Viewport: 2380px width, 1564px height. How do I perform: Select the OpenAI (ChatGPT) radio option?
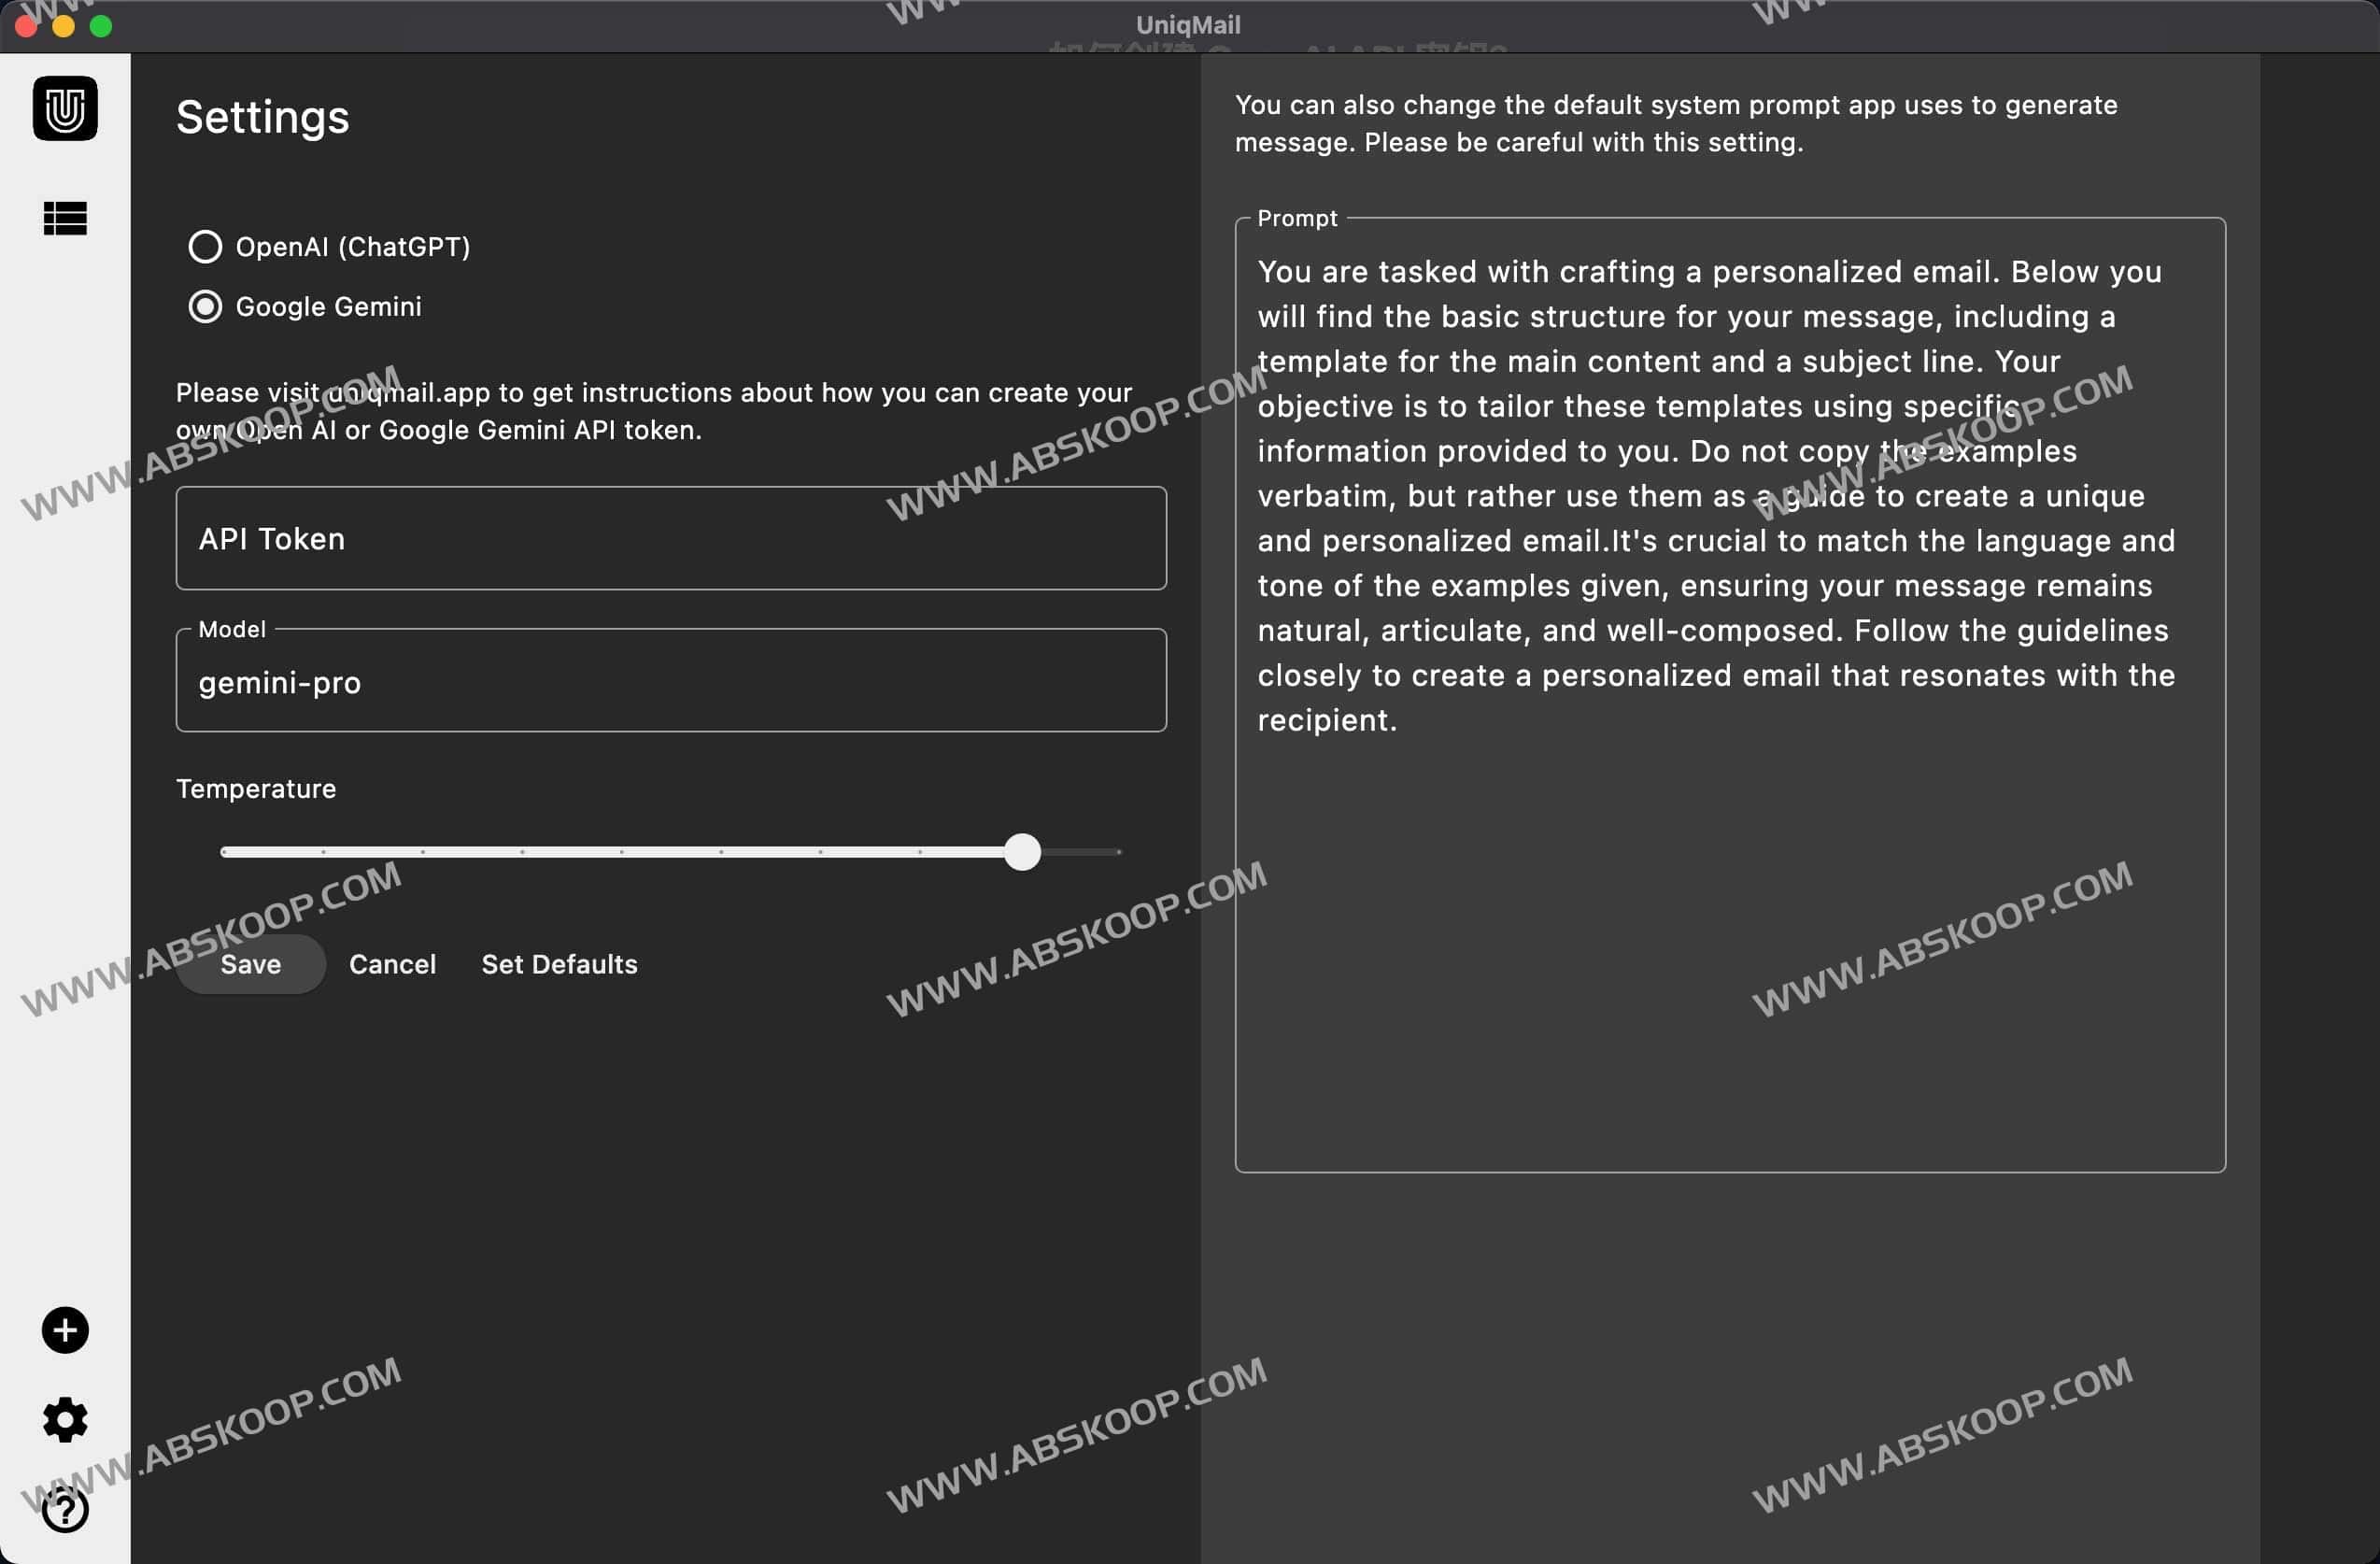point(205,247)
